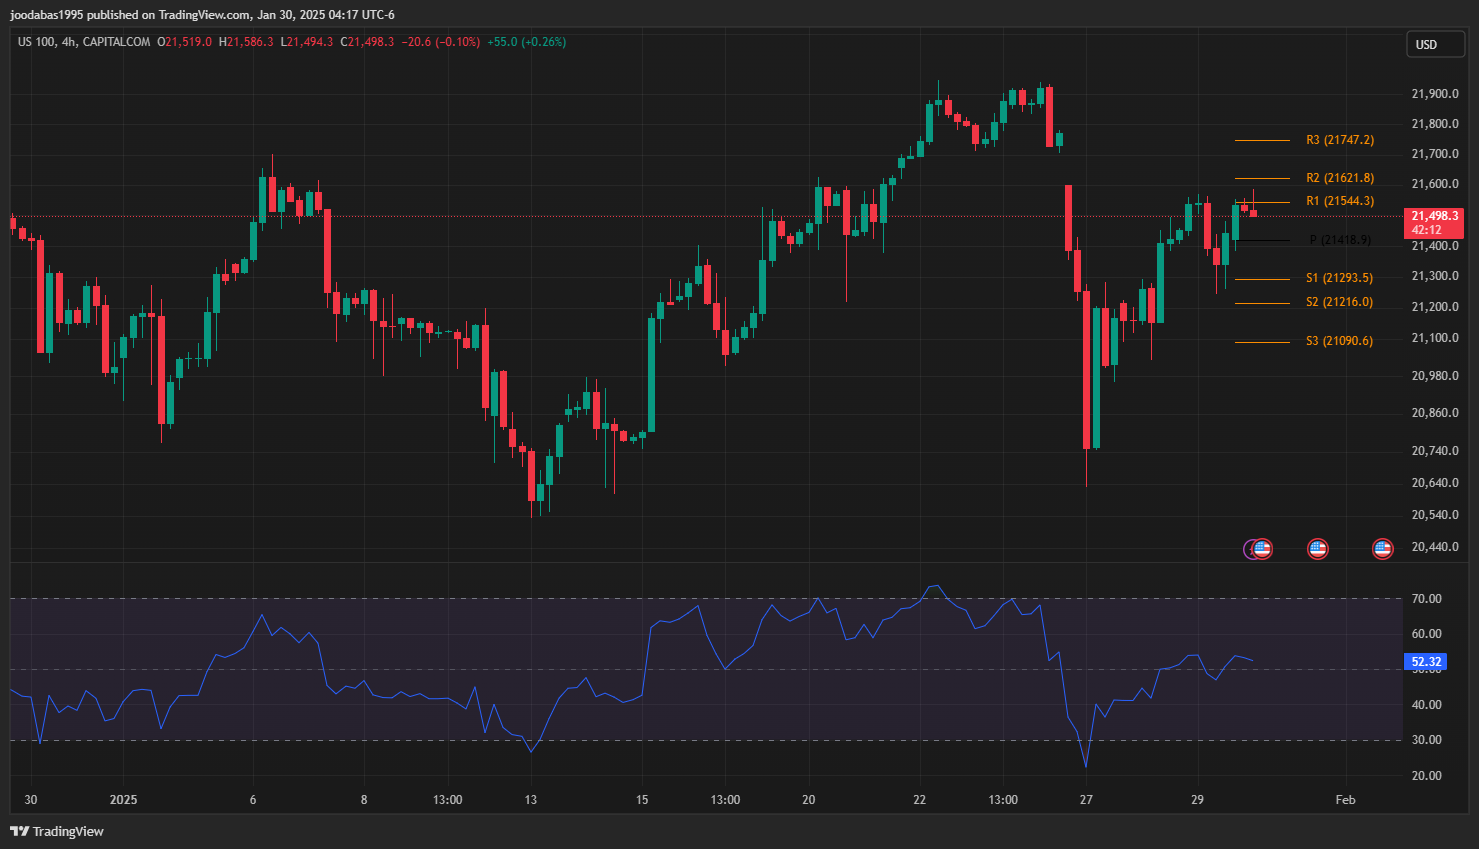Open the USD currency selector
This screenshot has height=849, width=1479.
point(1436,44)
